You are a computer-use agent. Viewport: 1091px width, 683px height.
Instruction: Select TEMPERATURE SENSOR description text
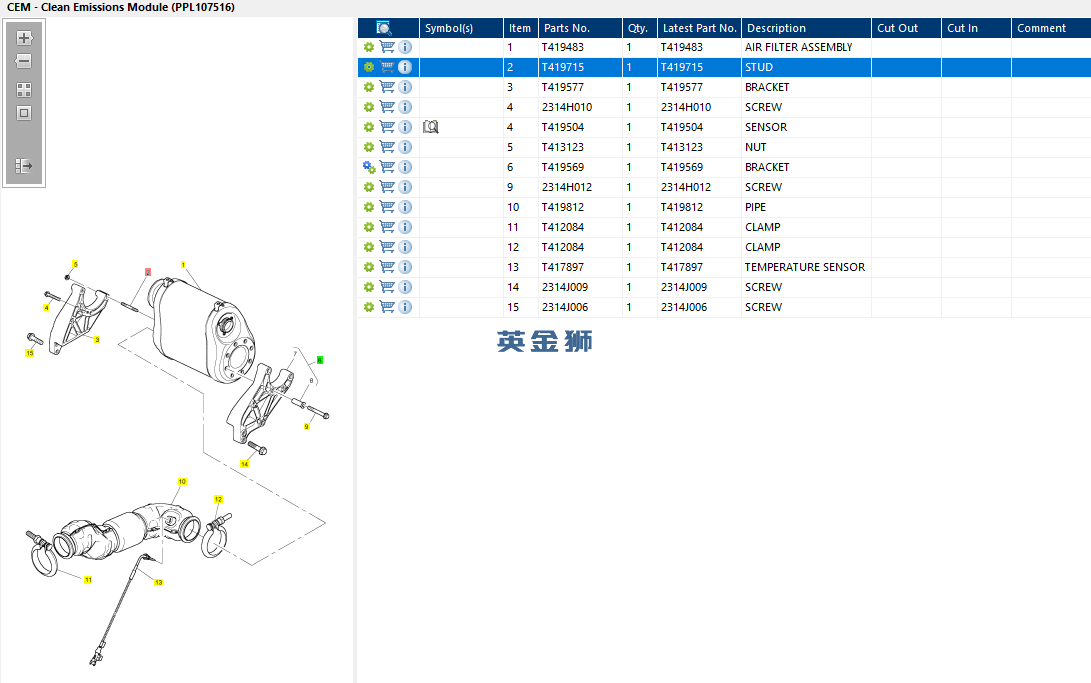pos(805,267)
